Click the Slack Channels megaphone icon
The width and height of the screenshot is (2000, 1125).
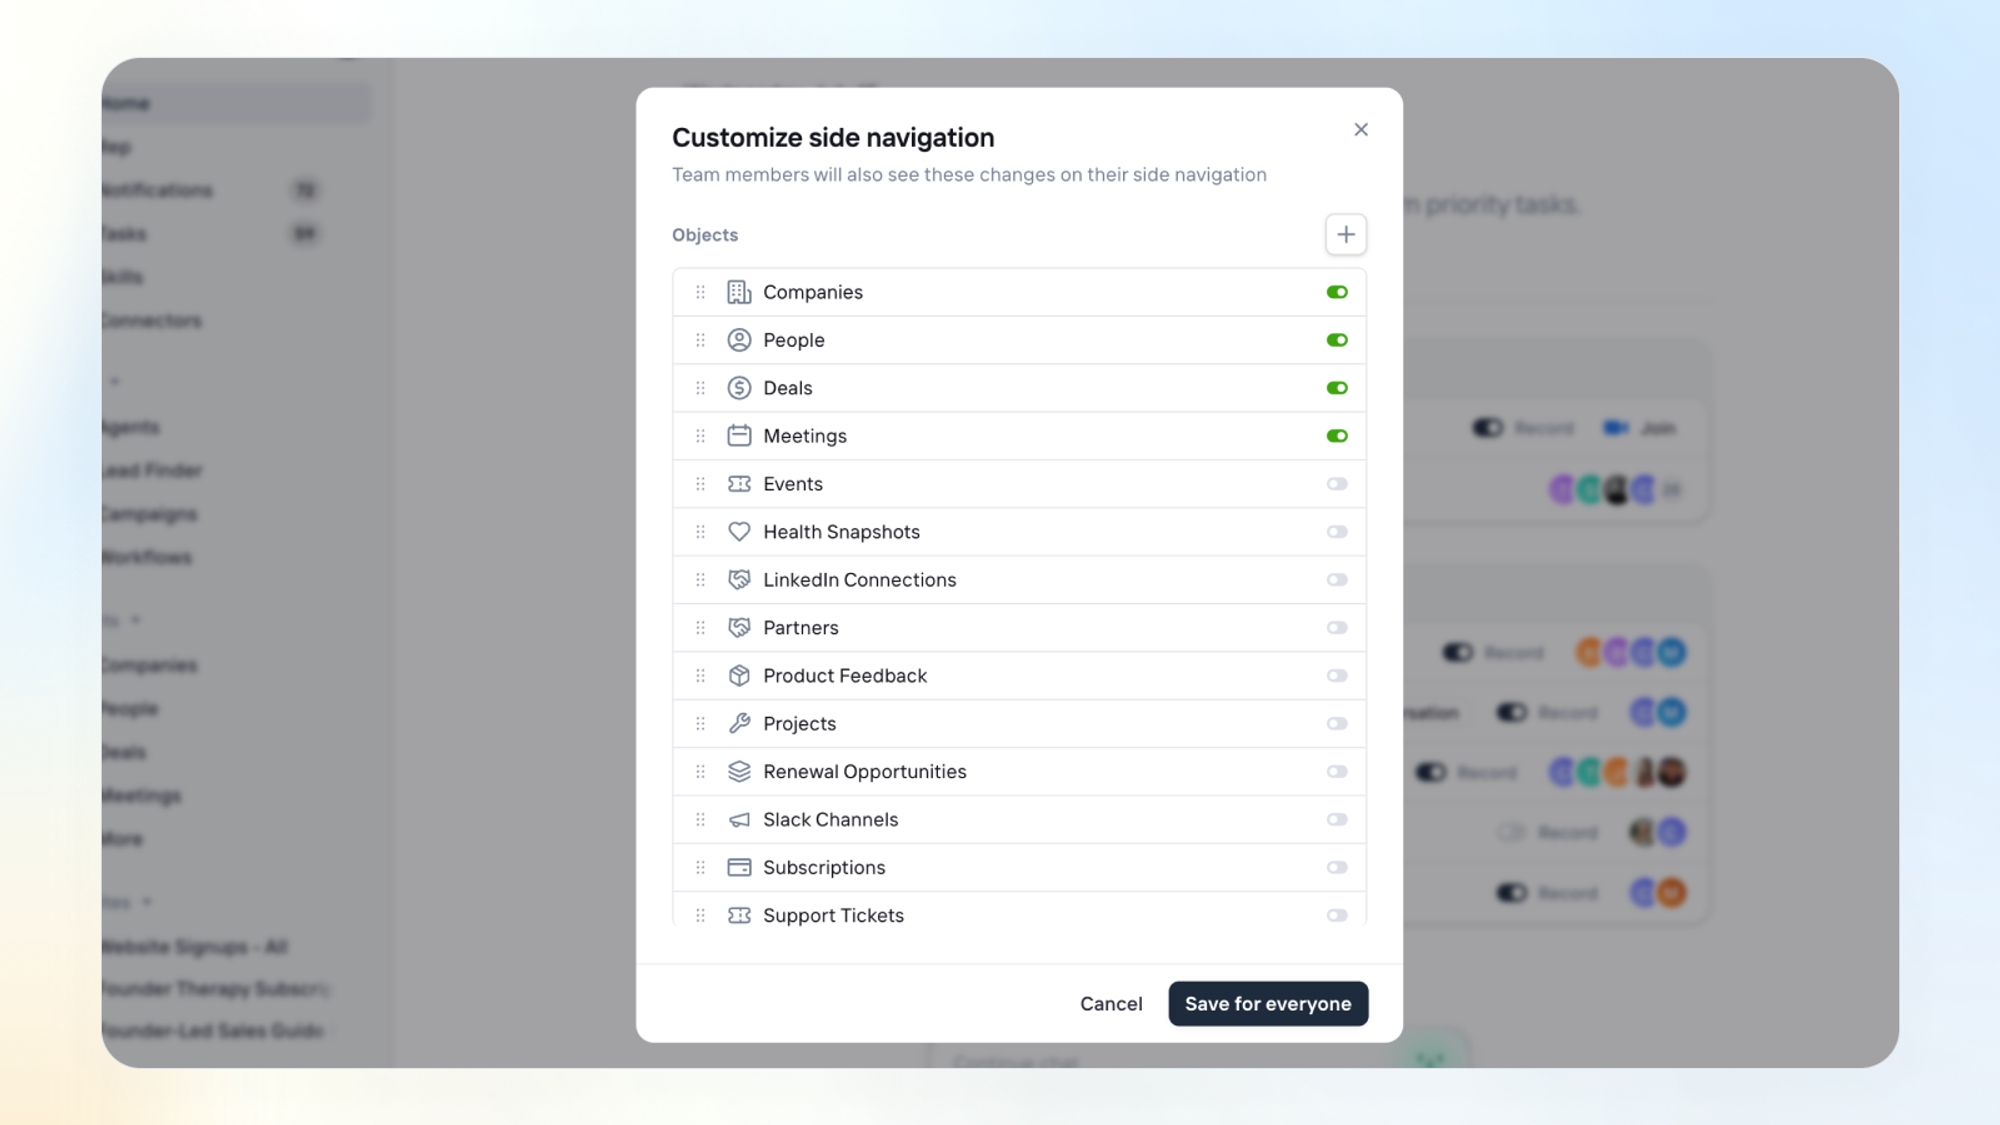[739, 820]
